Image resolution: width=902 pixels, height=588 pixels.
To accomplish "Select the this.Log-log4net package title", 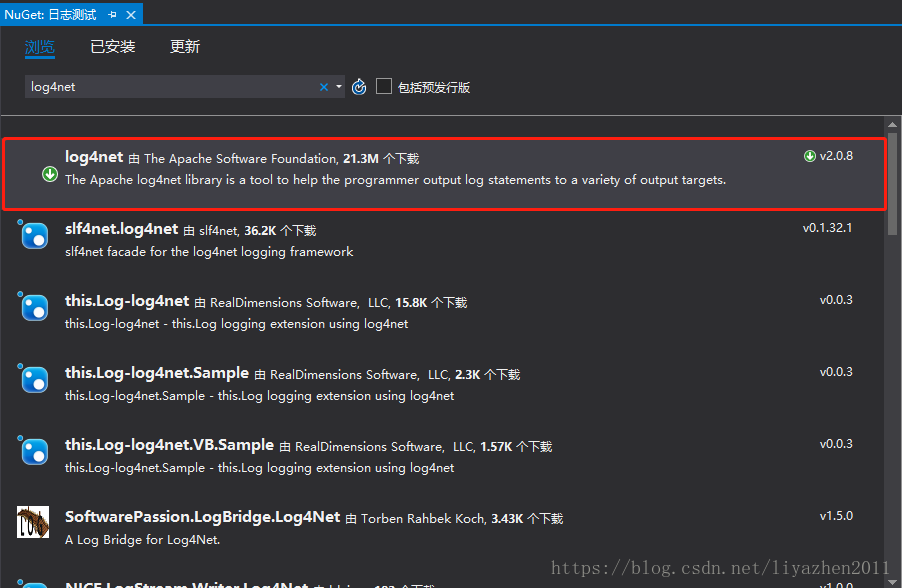I will [127, 301].
